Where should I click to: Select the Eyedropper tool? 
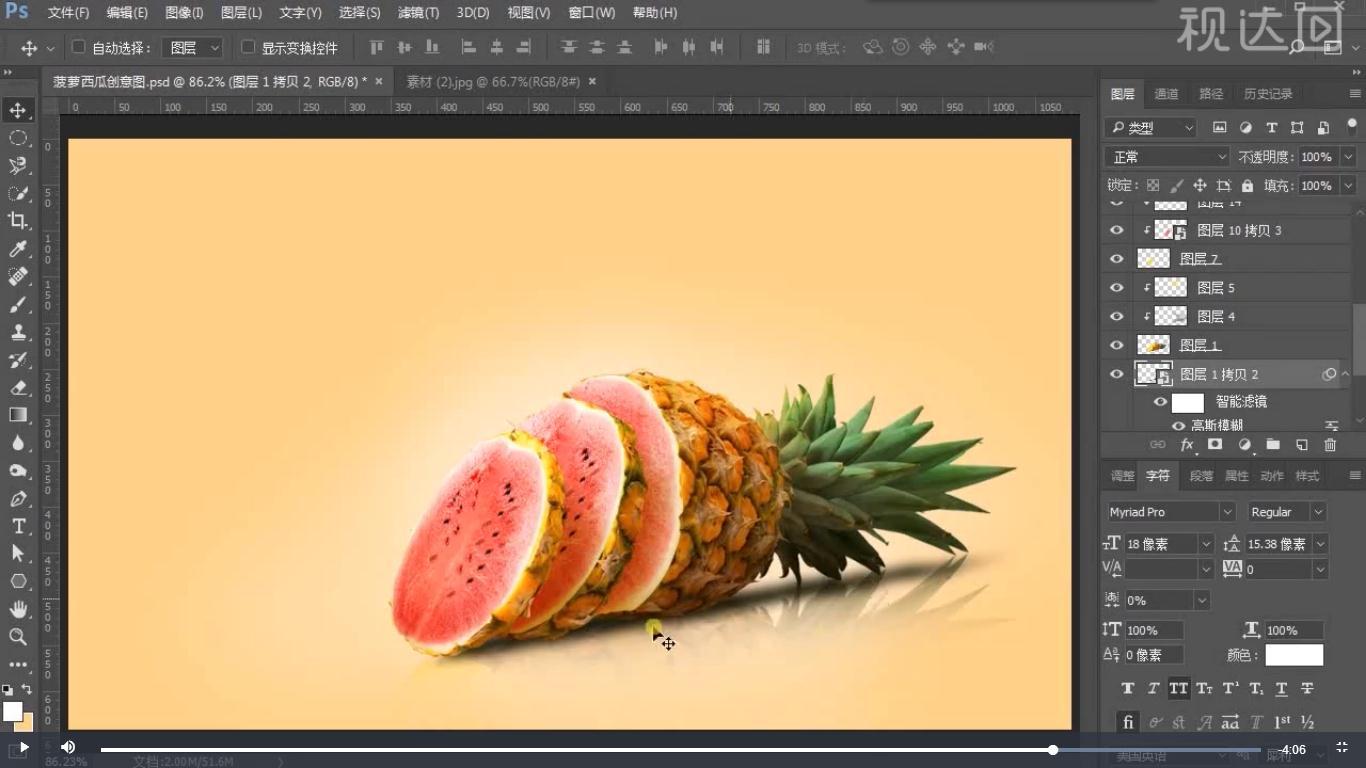point(18,249)
